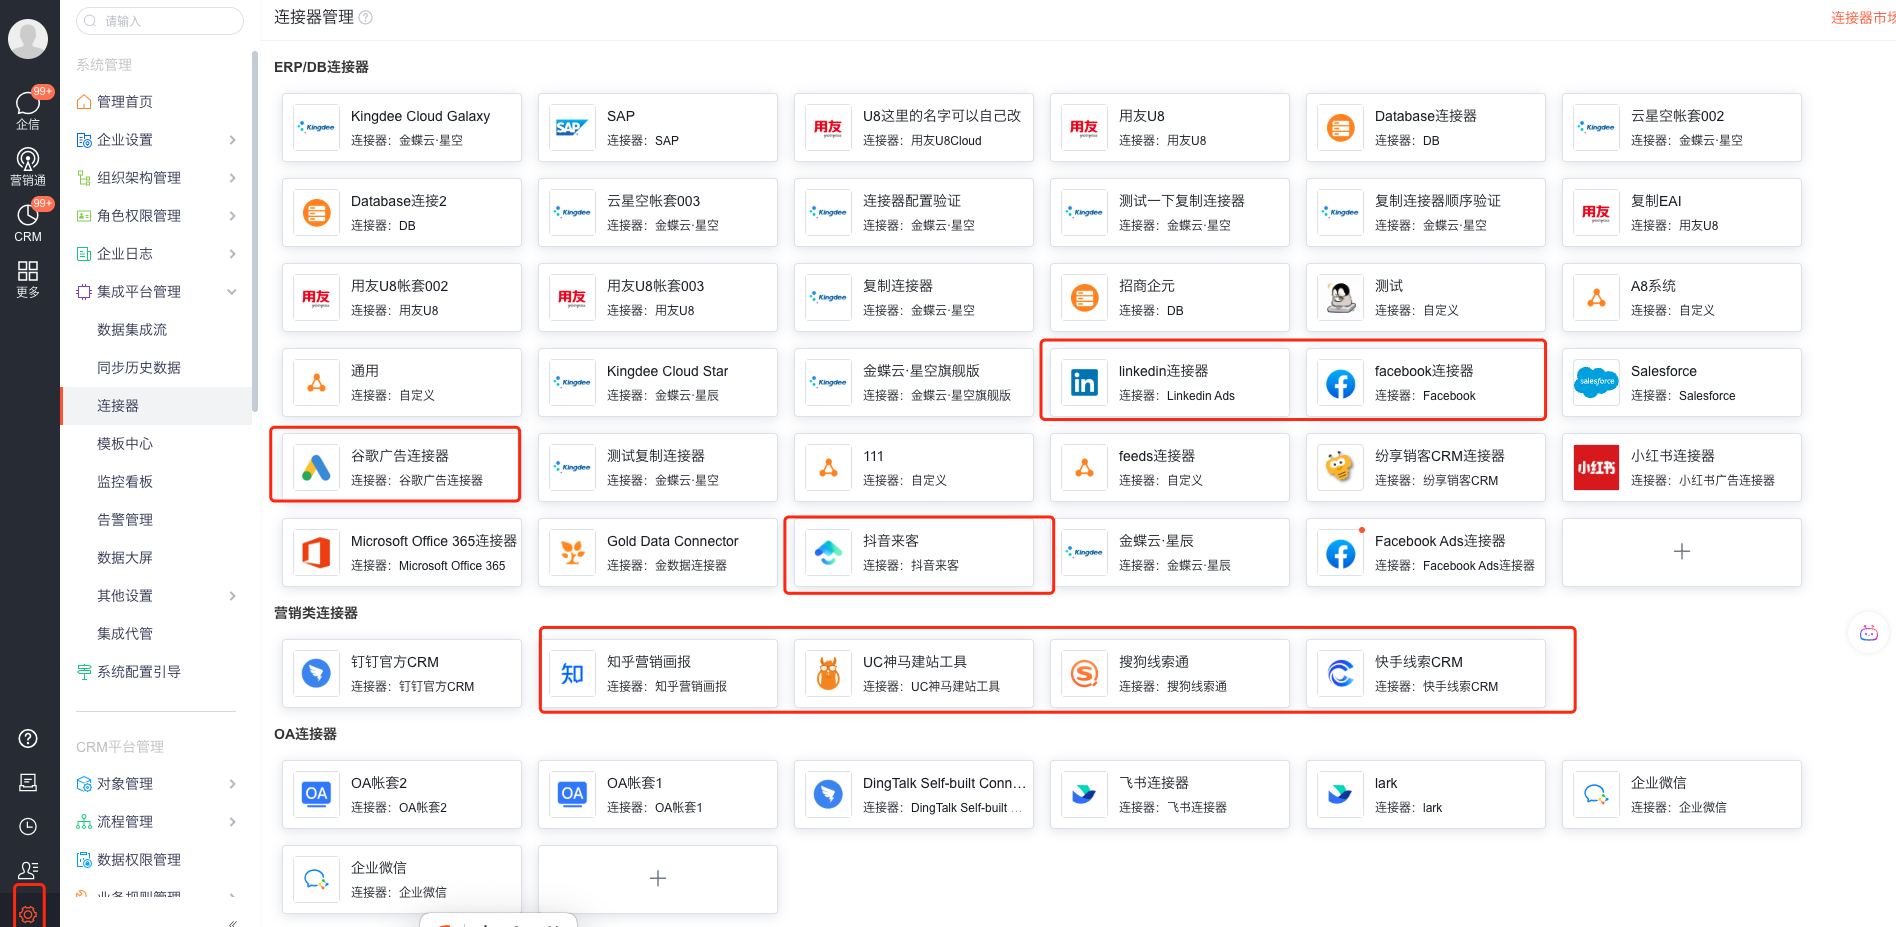The image size is (1896, 927).
Task: Expand the 组织架构管理 menu
Action: pos(232,178)
